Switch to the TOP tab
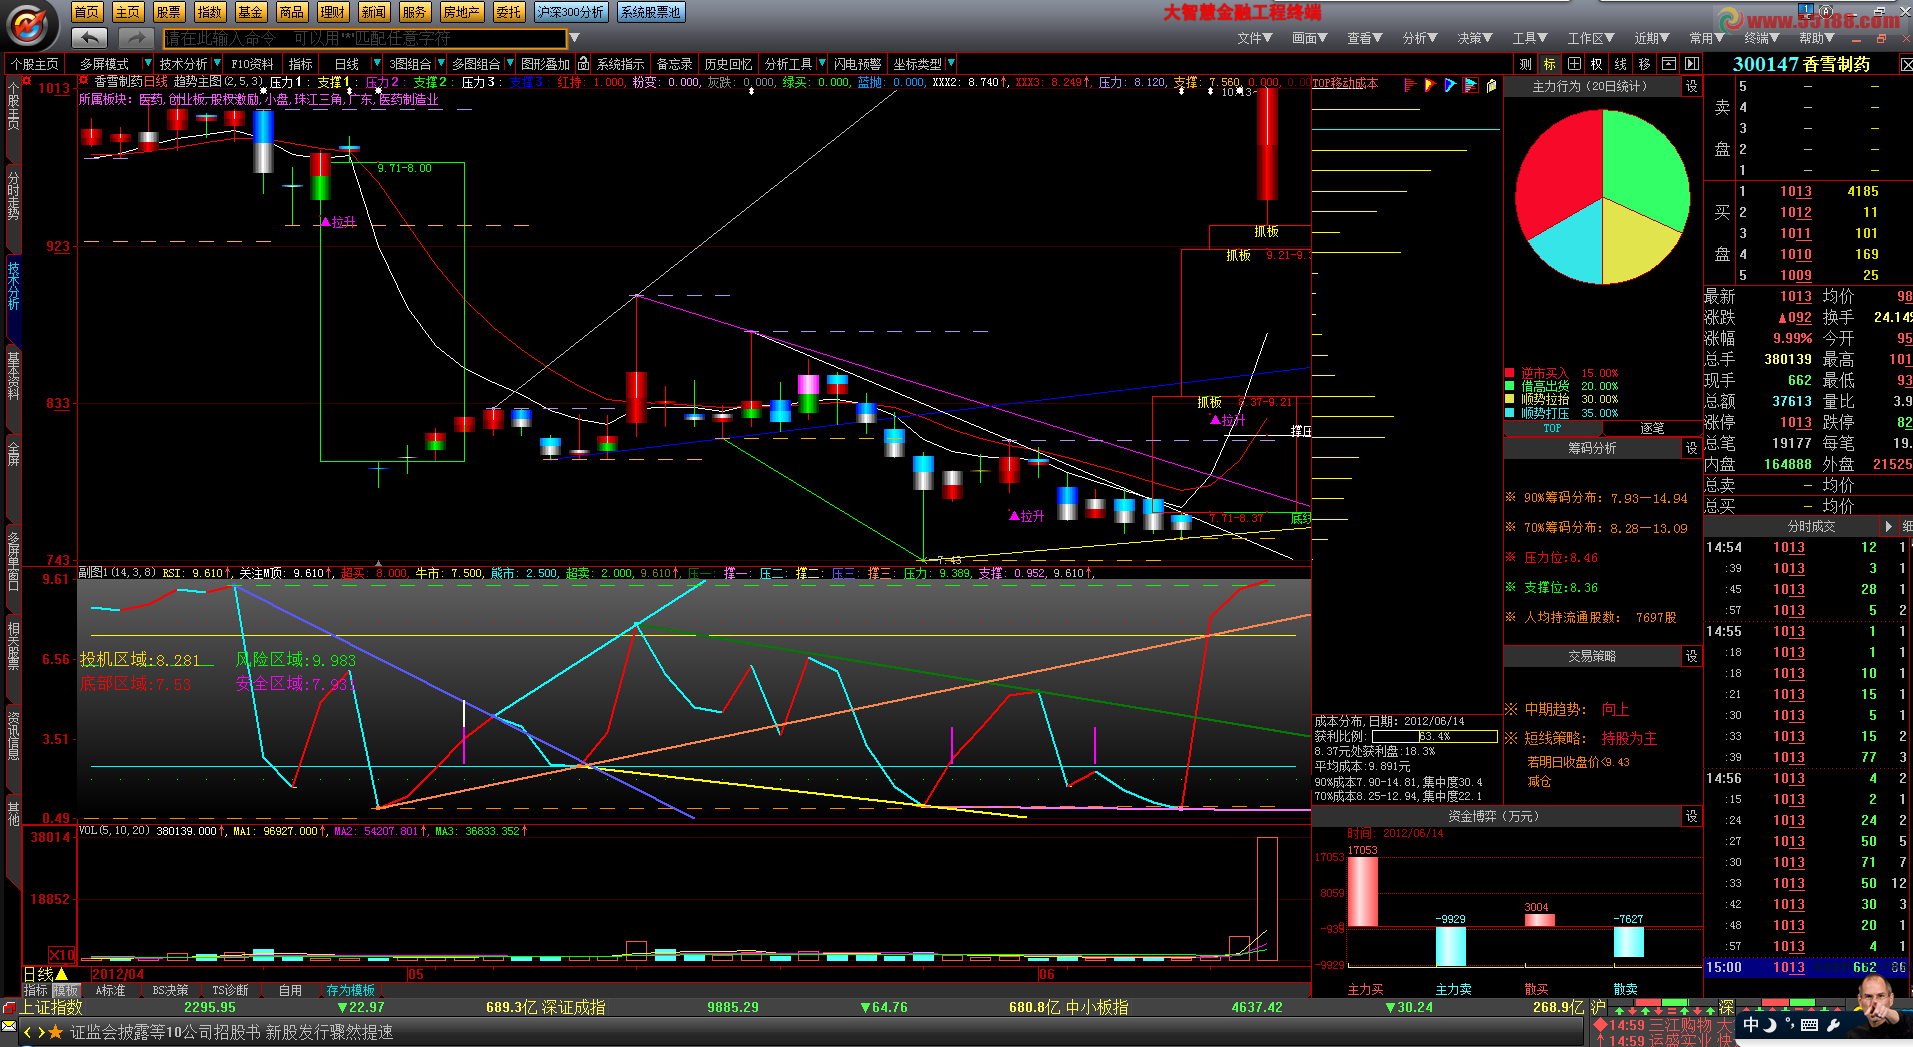The width and height of the screenshot is (1913, 1047). [x=1552, y=428]
